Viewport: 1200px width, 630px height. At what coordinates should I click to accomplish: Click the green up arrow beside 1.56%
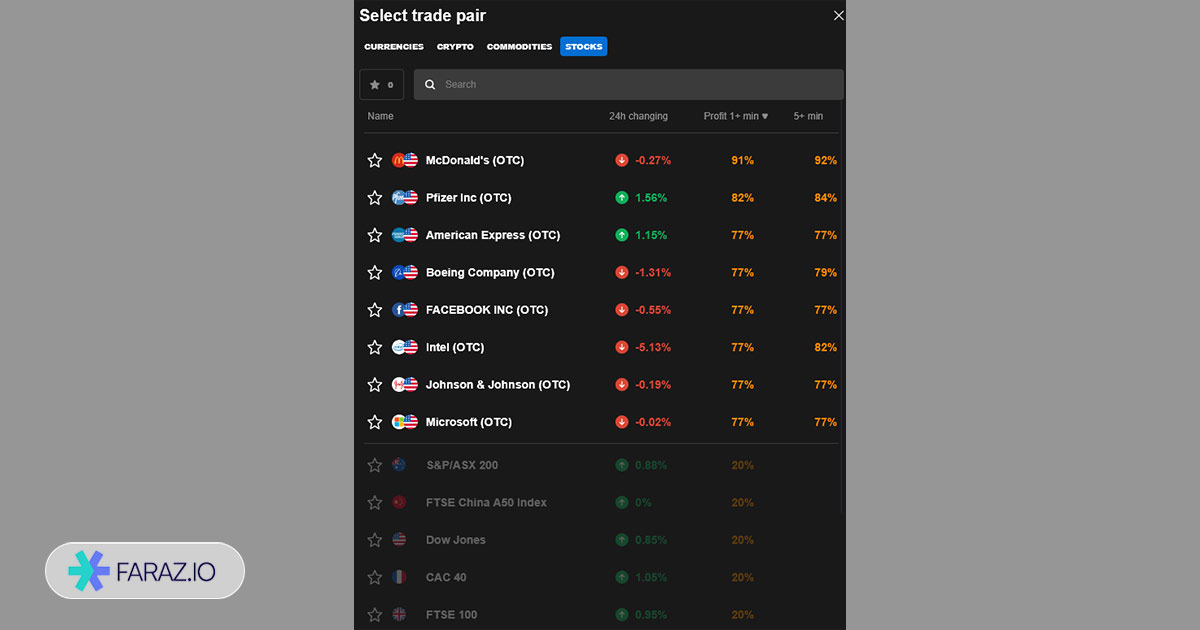coord(622,198)
